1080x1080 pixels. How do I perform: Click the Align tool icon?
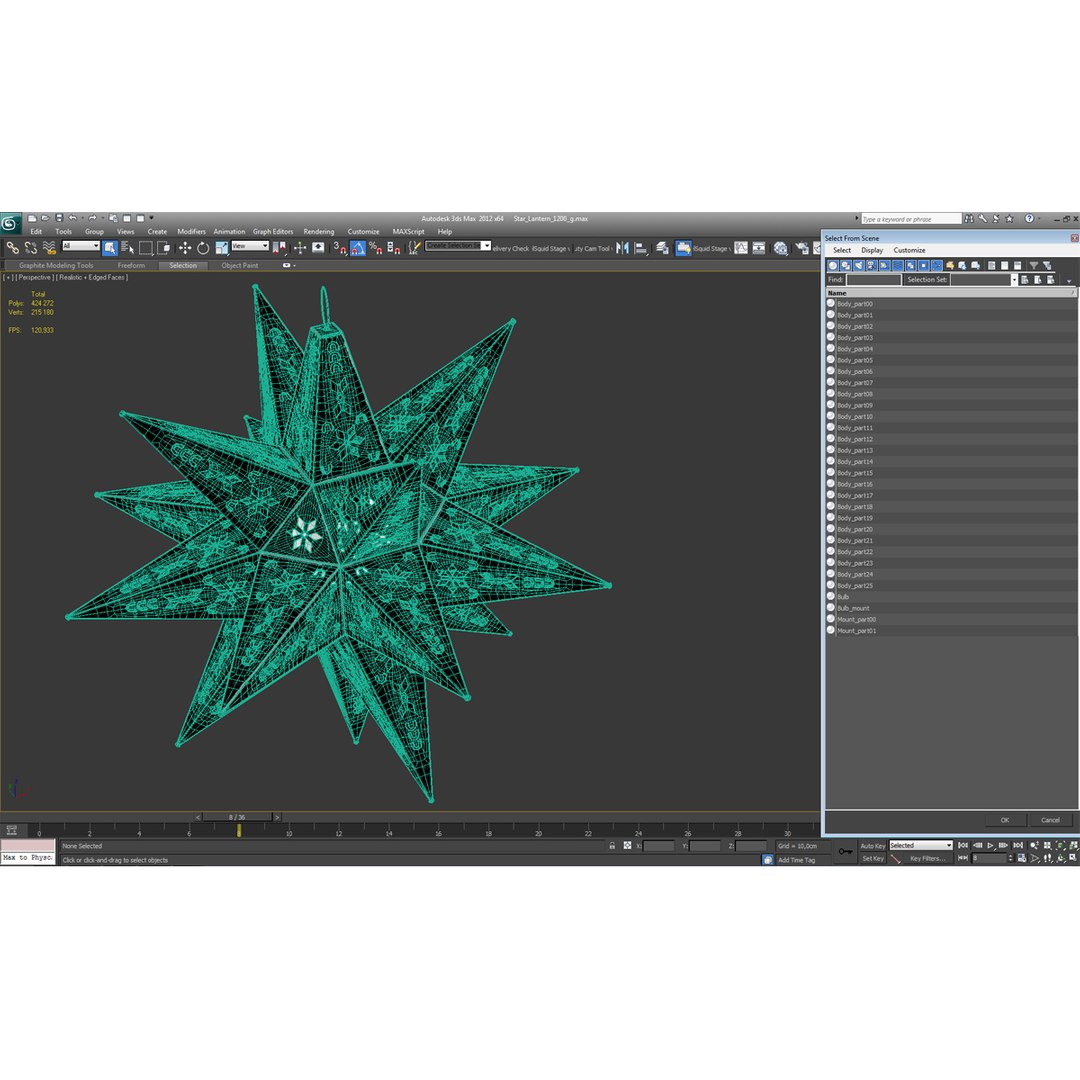tap(641, 248)
